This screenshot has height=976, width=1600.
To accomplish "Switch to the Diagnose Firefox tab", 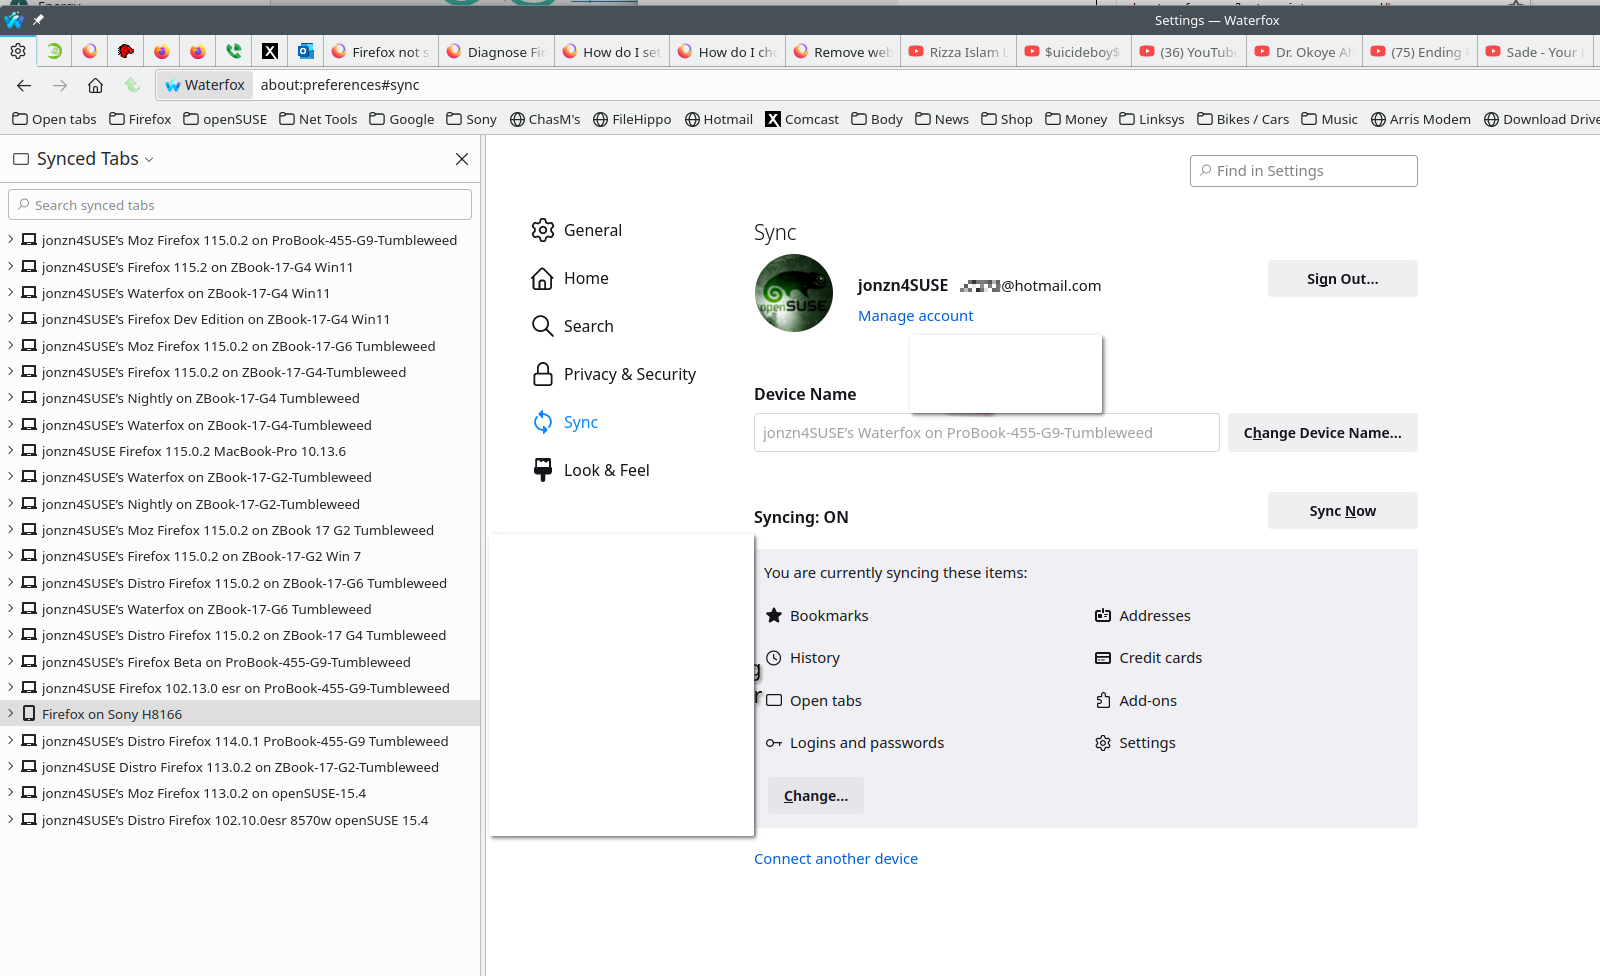I will [x=496, y=52].
